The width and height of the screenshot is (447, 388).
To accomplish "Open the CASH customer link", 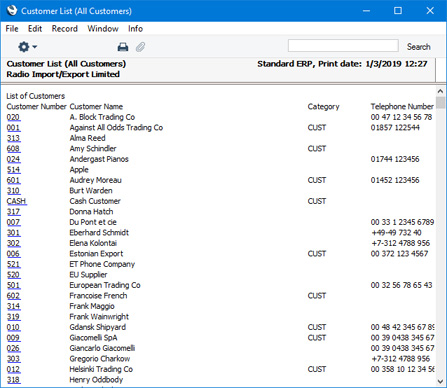I will [x=16, y=201].
